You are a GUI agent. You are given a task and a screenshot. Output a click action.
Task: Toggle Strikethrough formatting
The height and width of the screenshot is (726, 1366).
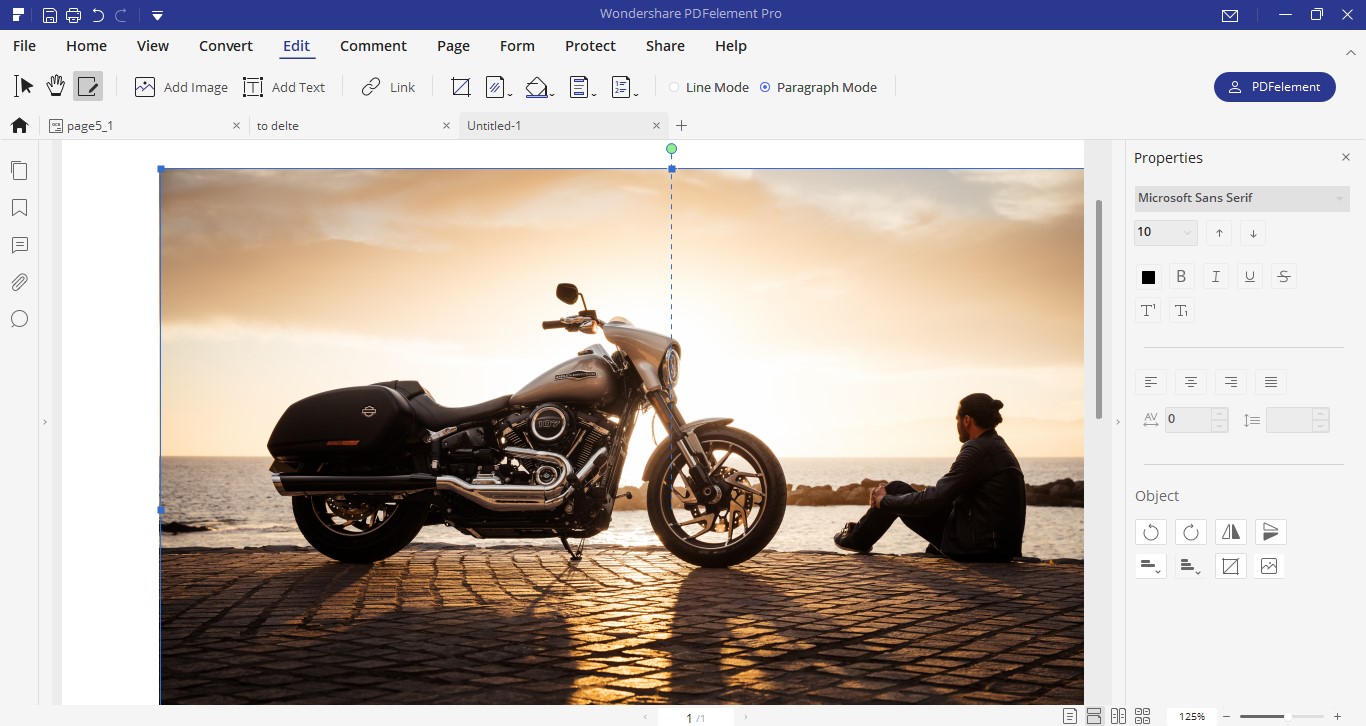[x=1284, y=277]
